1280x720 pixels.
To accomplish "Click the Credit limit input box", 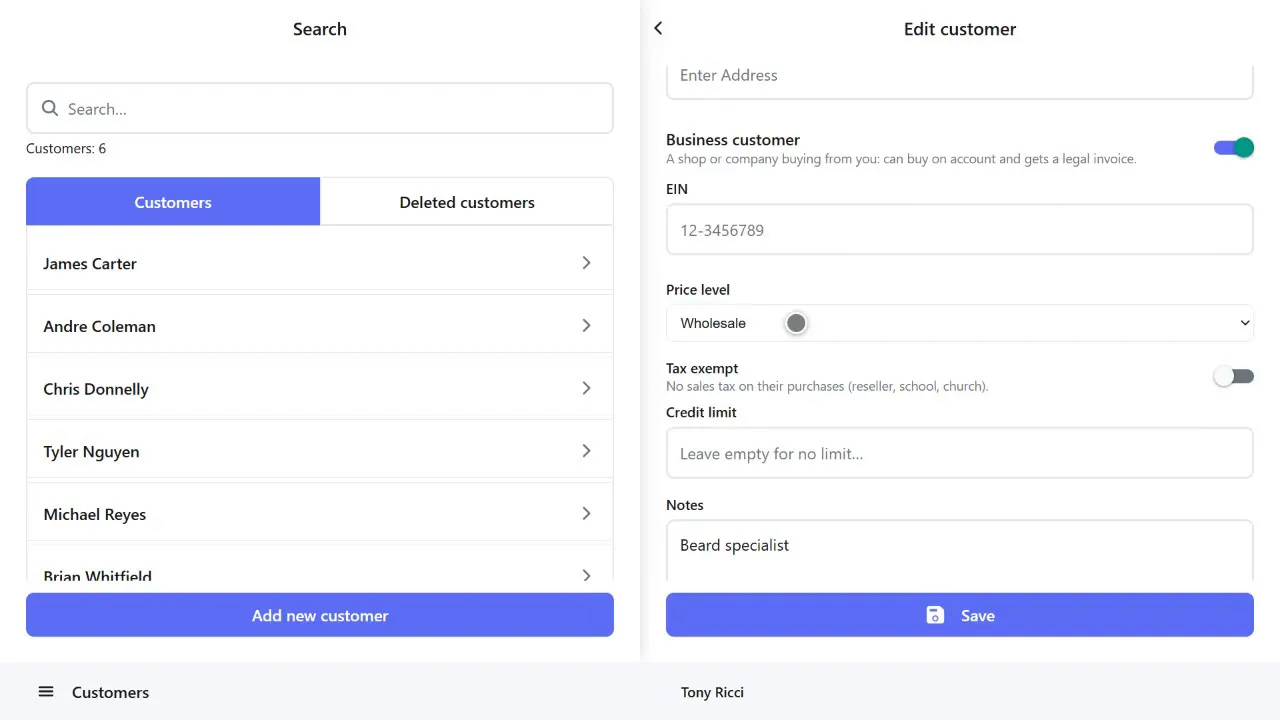I will [960, 453].
